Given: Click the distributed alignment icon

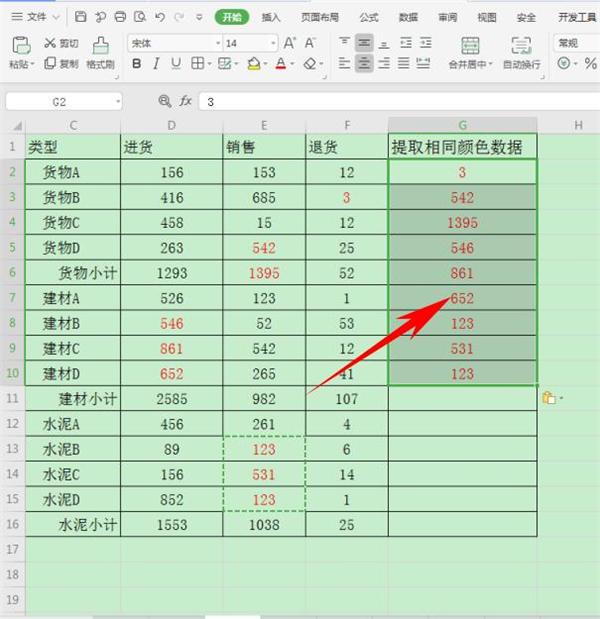Looking at the screenshot, I should point(423,63).
